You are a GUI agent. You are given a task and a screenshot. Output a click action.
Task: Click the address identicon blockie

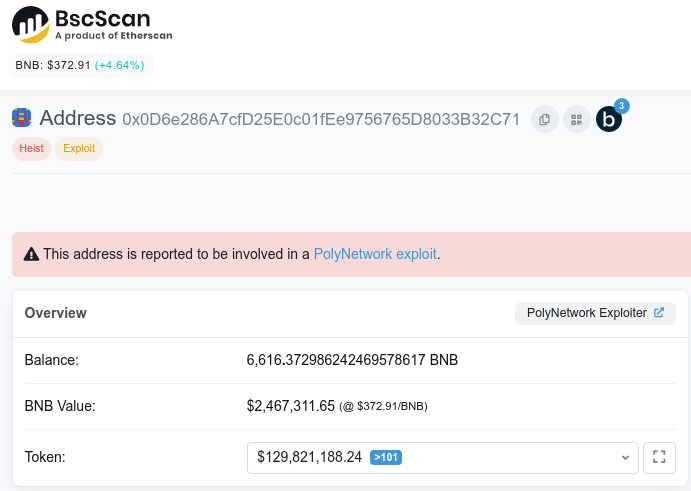pos(21,118)
